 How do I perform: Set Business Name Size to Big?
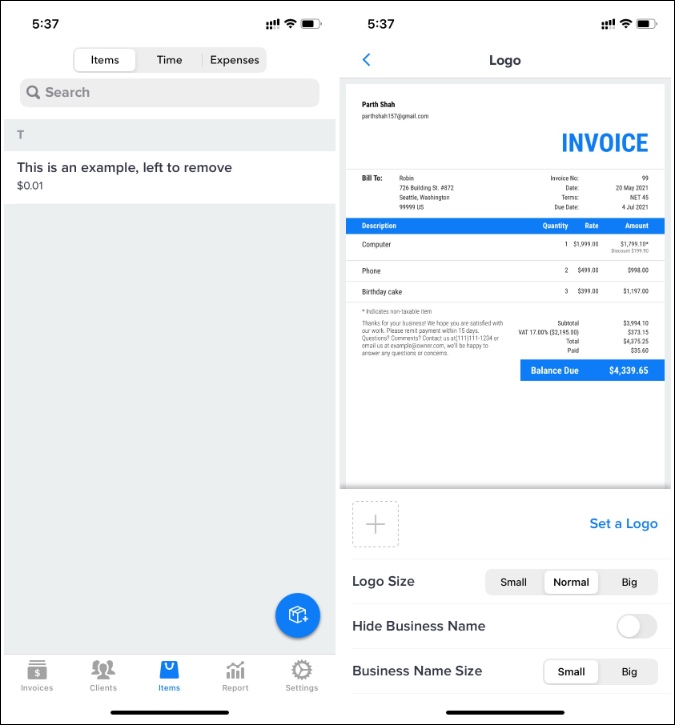(x=629, y=672)
